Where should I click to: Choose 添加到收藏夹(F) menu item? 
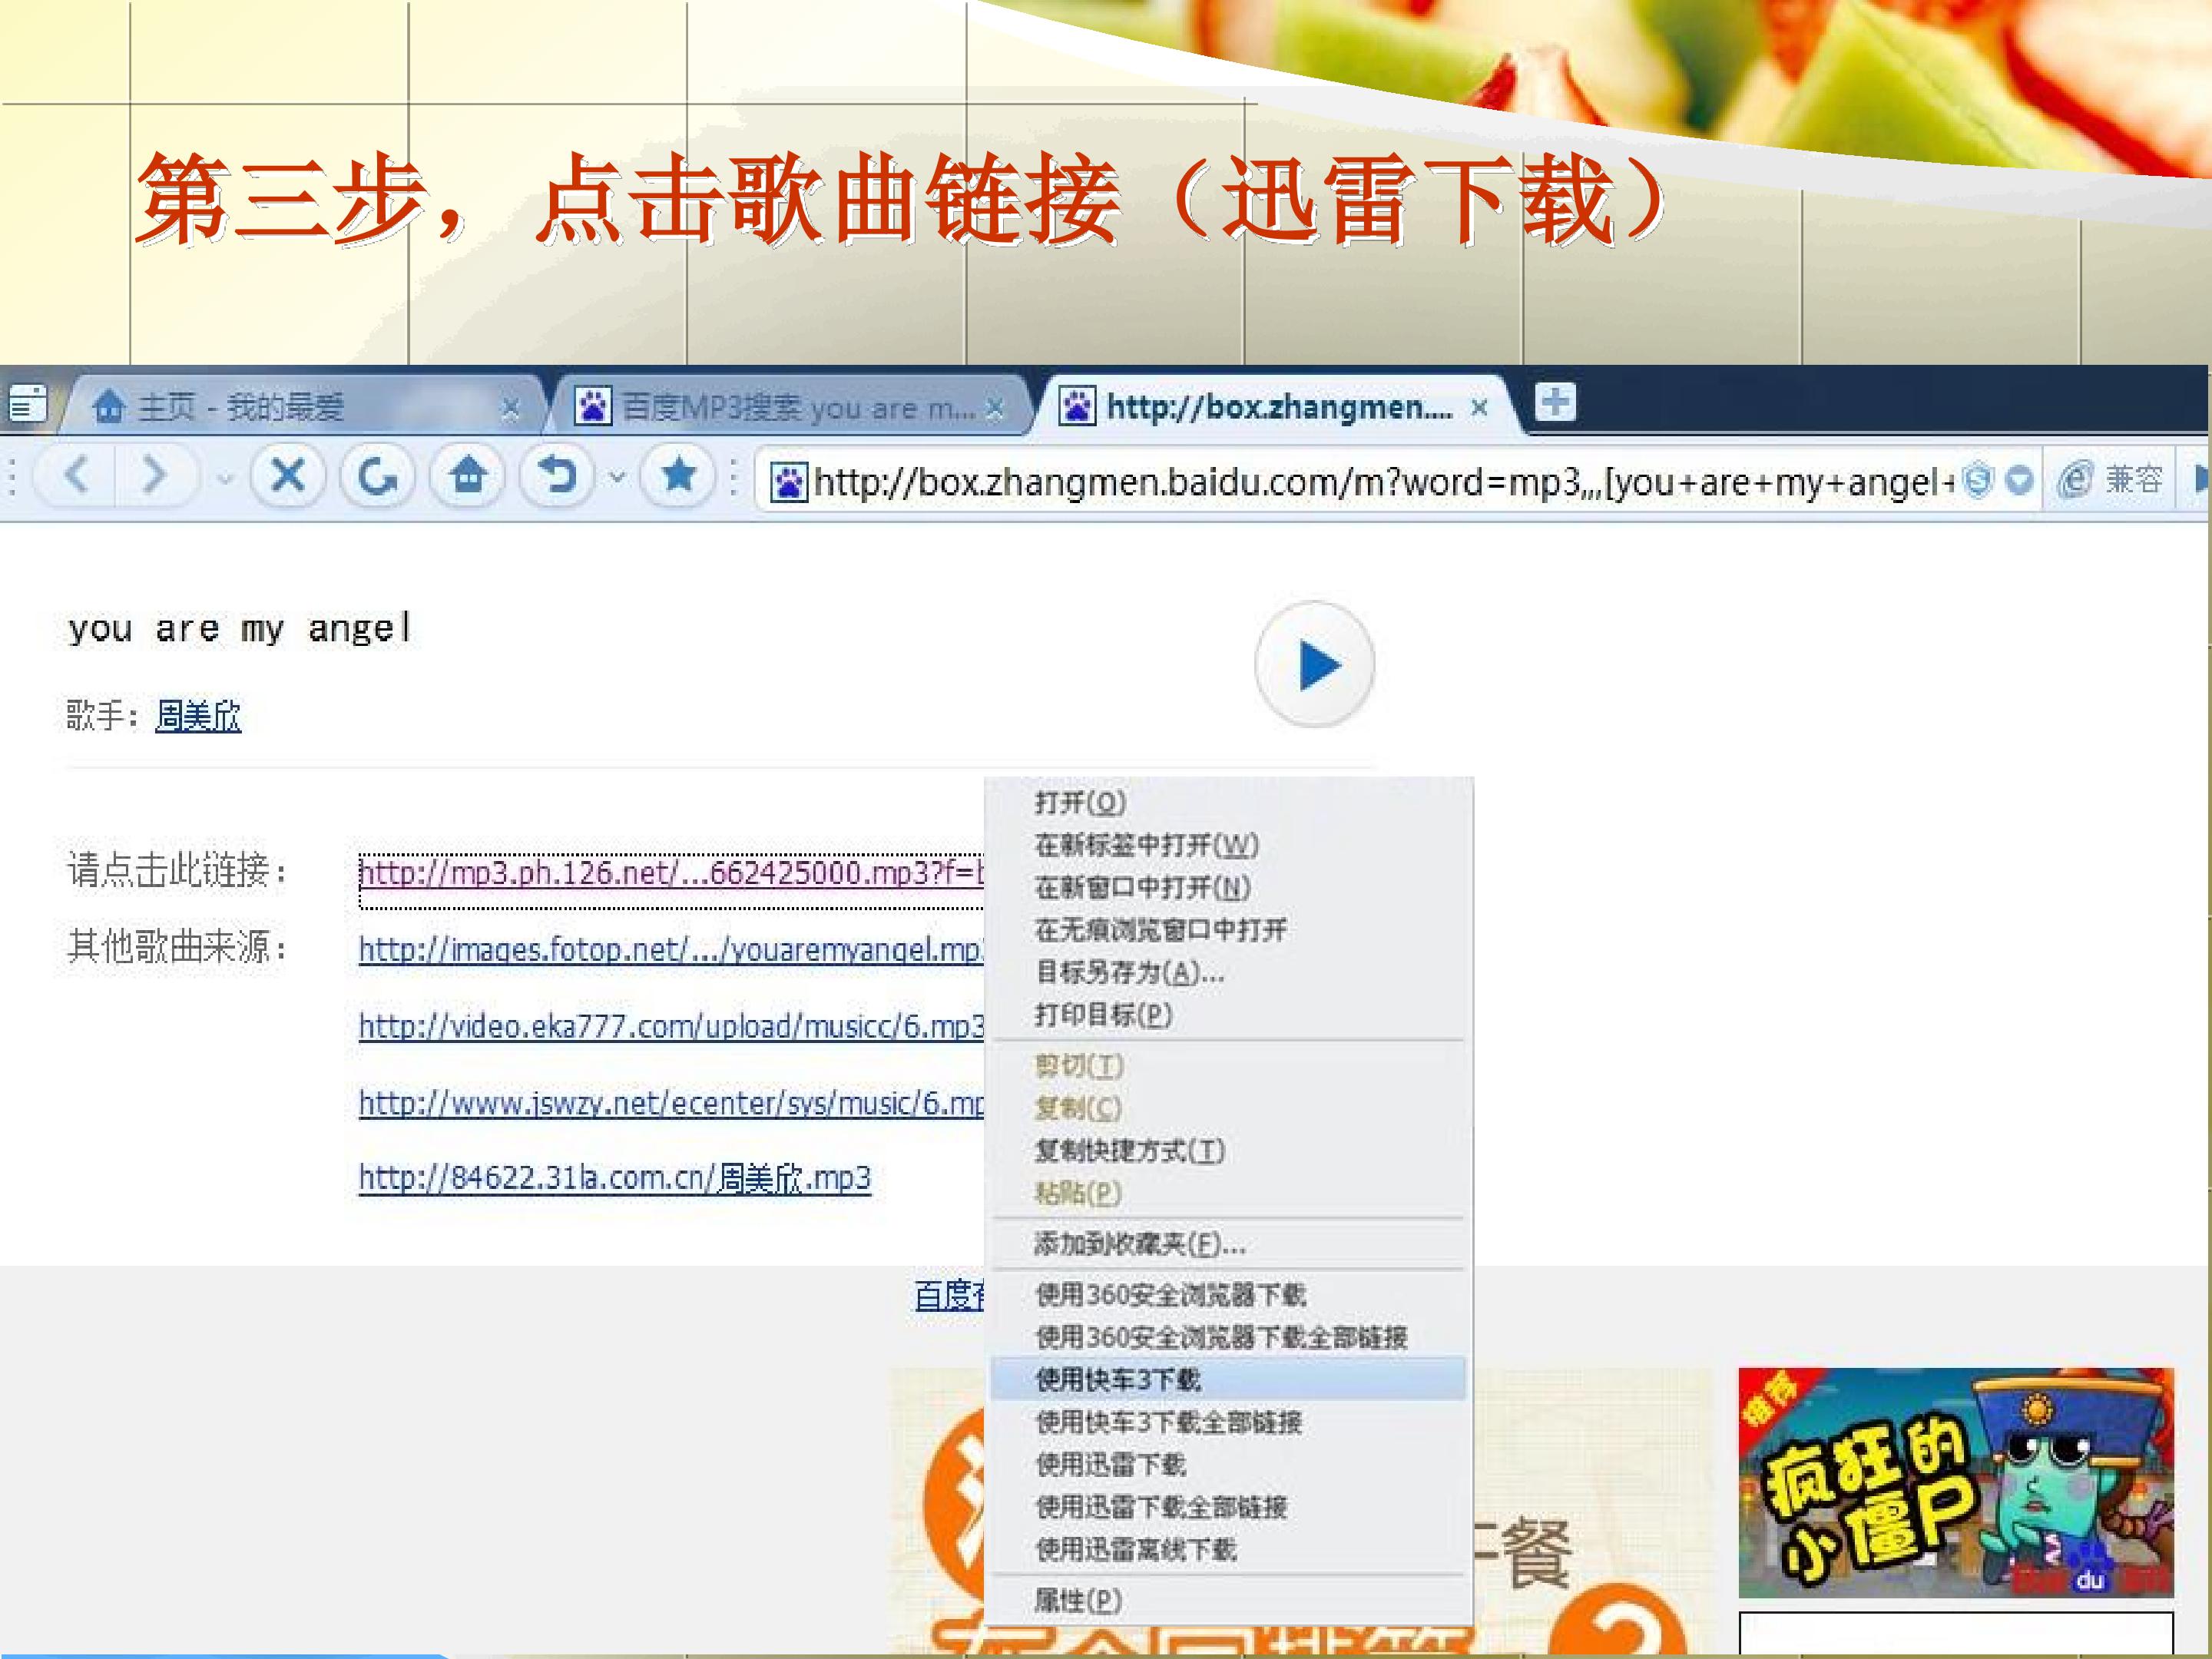tap(1229, 1244)
